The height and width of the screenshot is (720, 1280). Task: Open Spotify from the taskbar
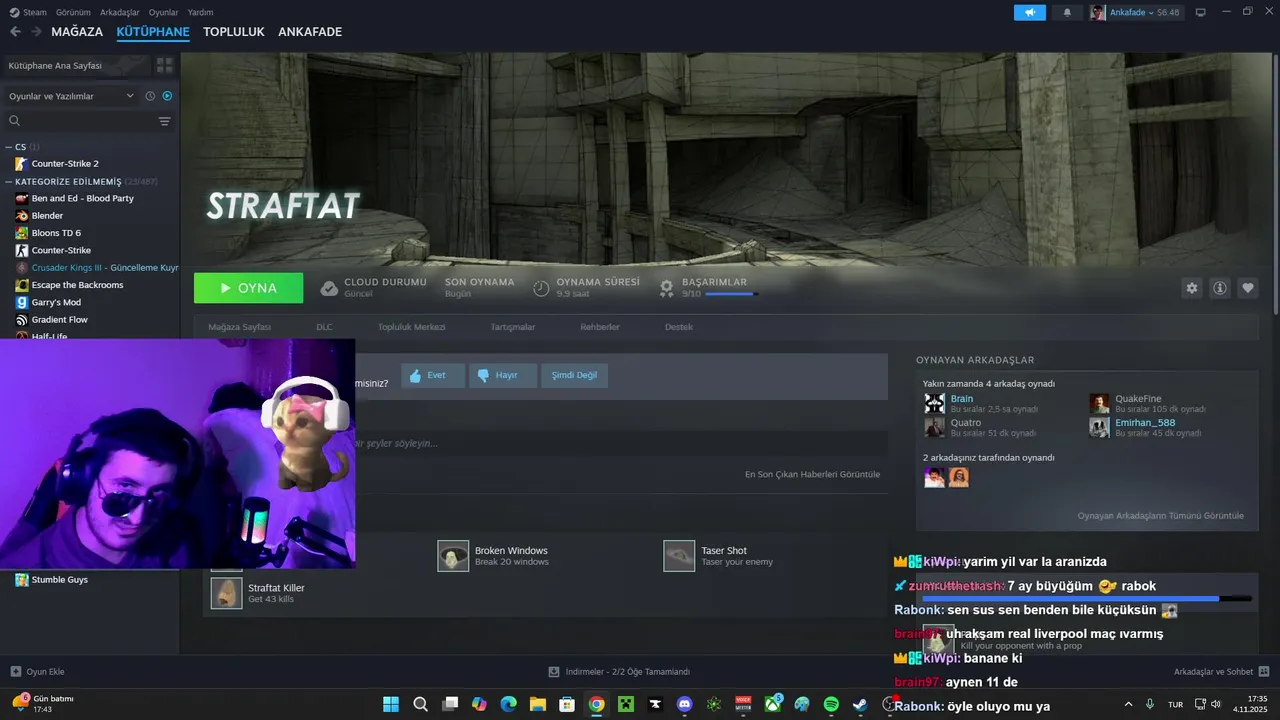point(831,704)
